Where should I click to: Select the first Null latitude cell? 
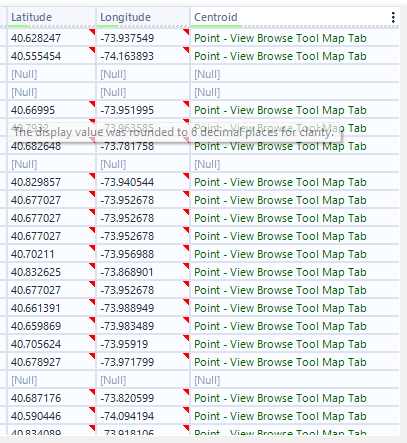coord(51,74)
